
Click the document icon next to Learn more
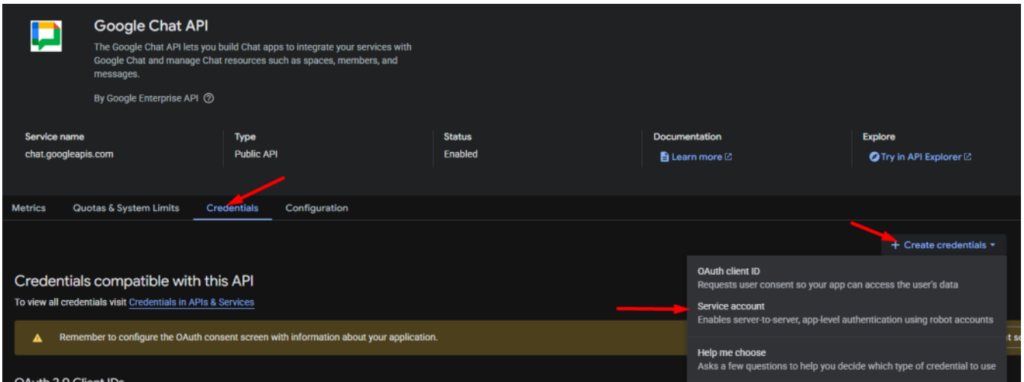664,157
